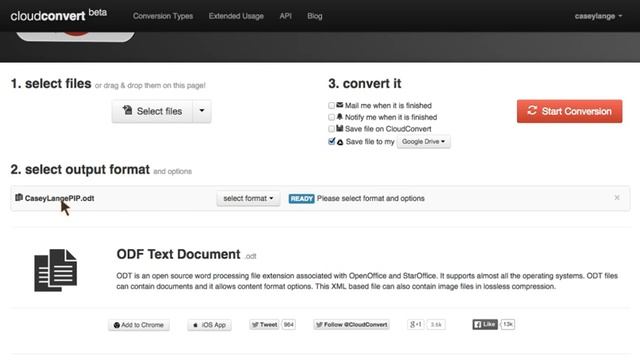The width and height of the screenshot is (640, 360).
Task: Click the envelope icon next to Mail me
Action: (340, 105)
